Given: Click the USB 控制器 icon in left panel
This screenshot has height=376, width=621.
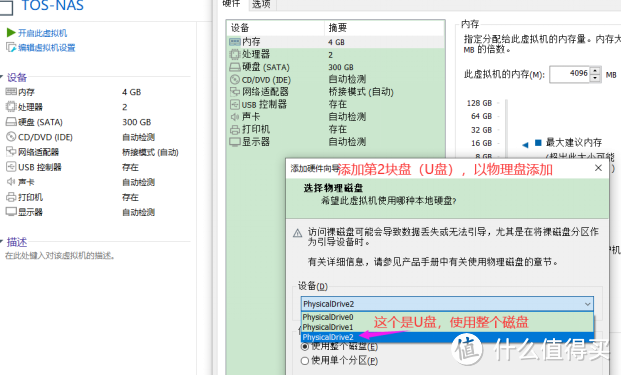Looking at the screenshot, I should (11, 167).
